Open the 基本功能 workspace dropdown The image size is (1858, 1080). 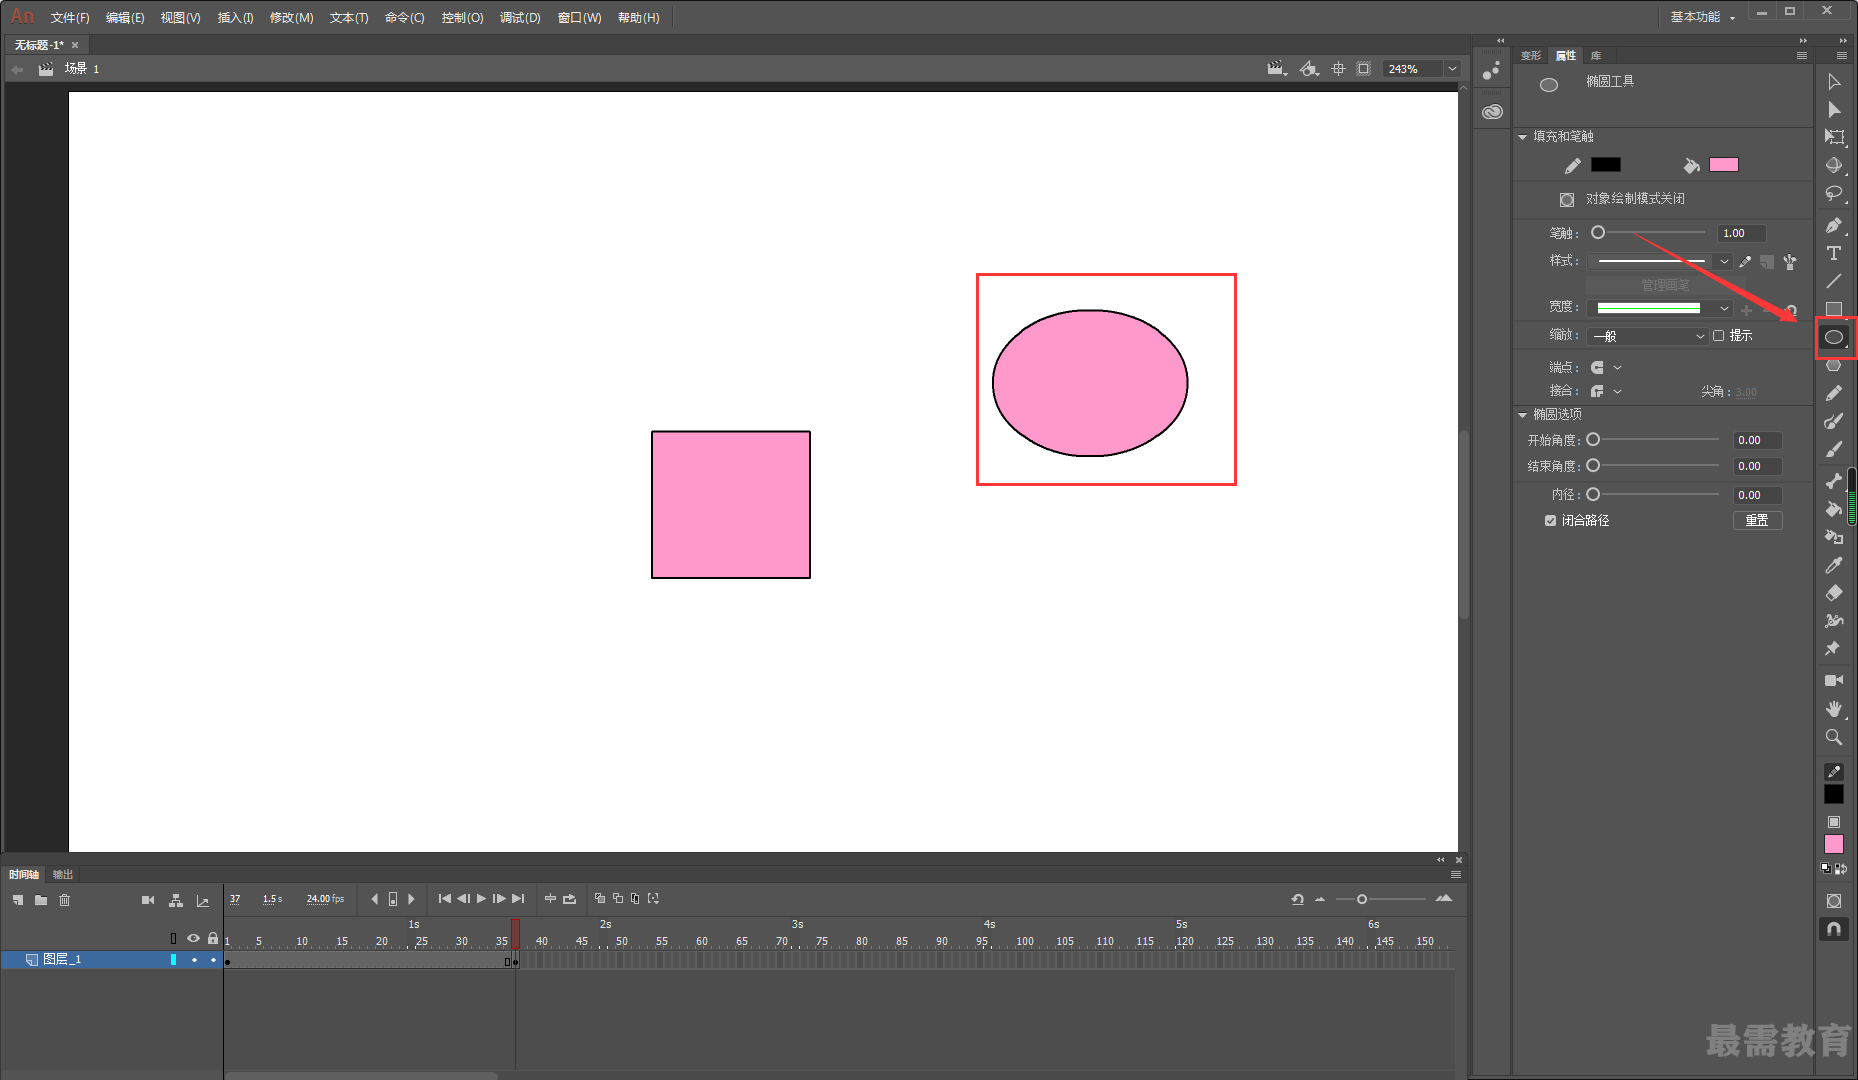point(1702,17)
